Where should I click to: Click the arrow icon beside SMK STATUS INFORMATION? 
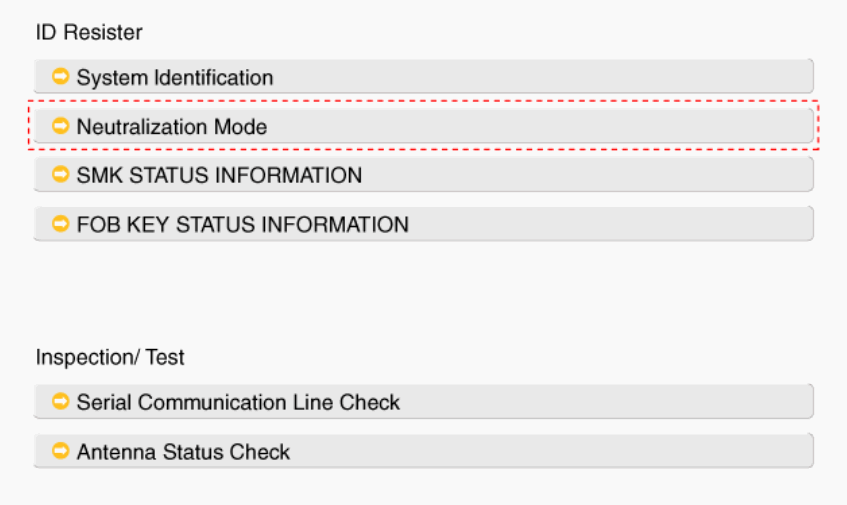point(61,174)
